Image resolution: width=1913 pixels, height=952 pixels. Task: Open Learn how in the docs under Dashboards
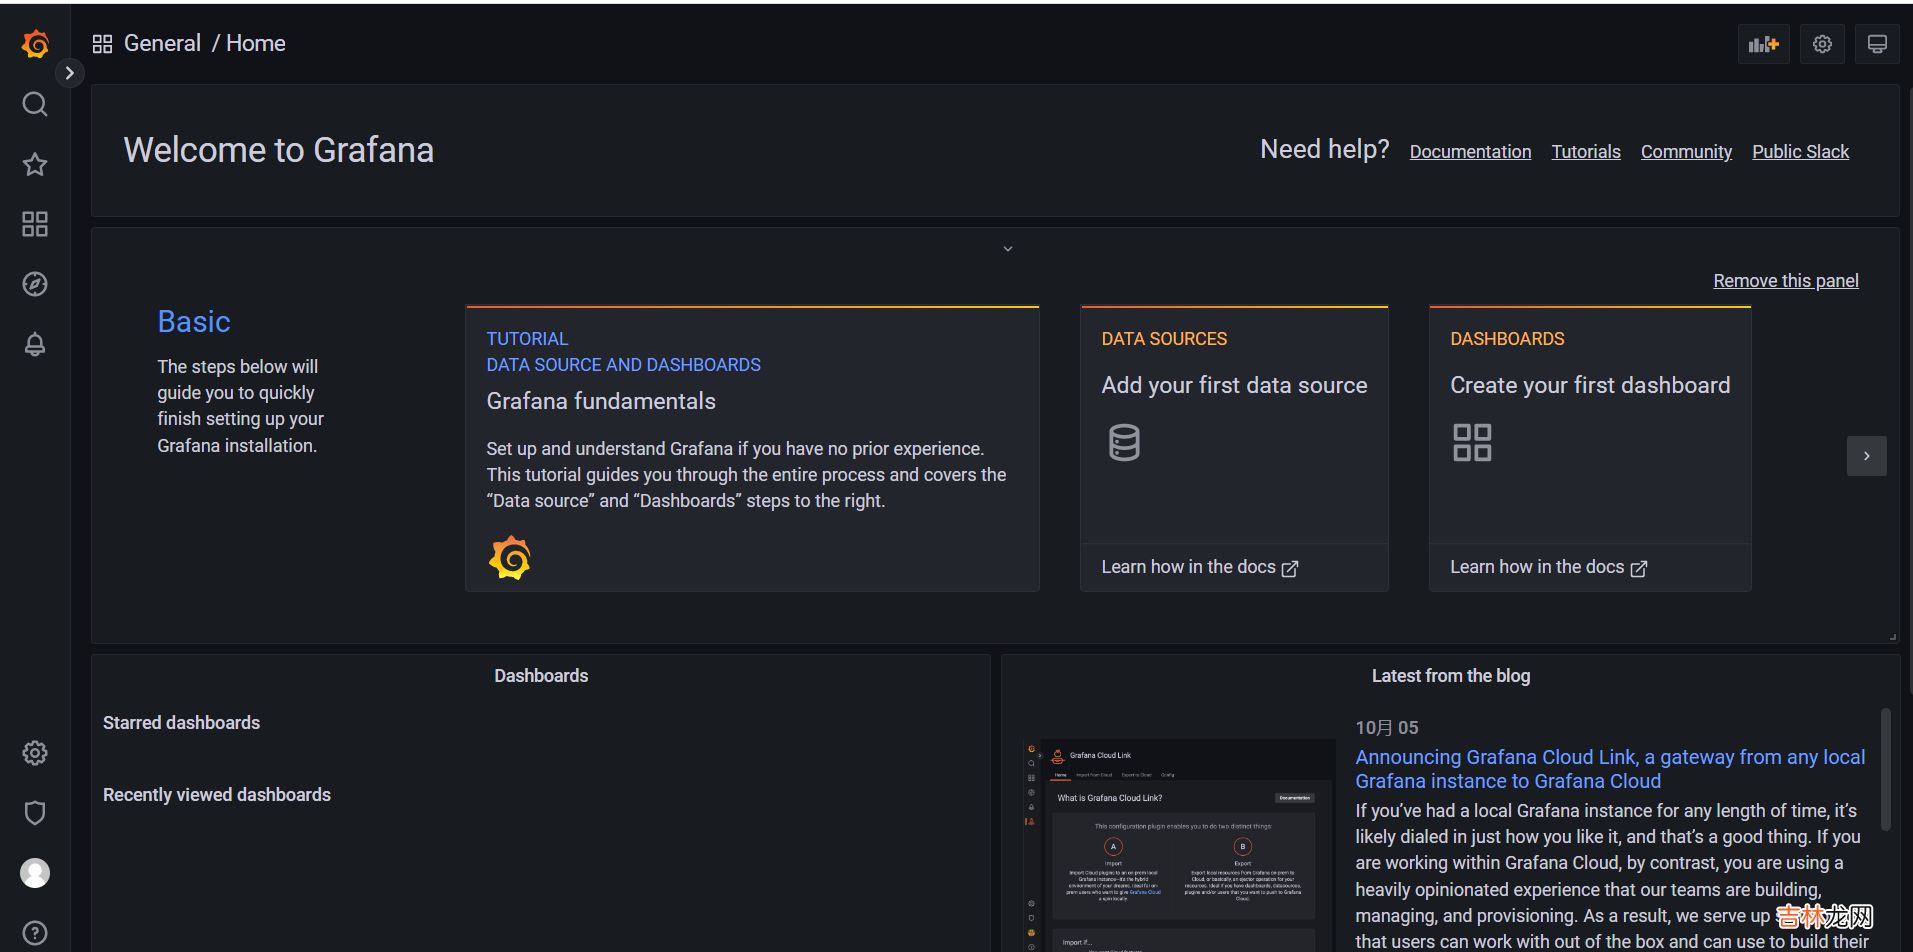1549,567
